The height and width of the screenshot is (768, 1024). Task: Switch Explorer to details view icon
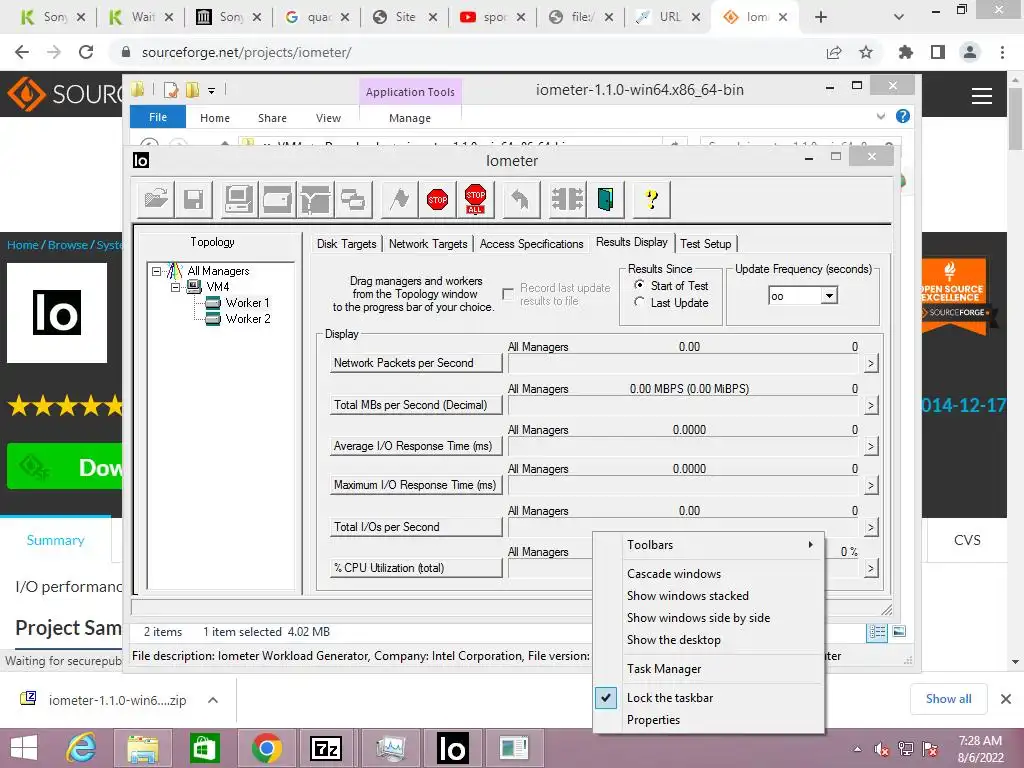(x=877, y=632)
